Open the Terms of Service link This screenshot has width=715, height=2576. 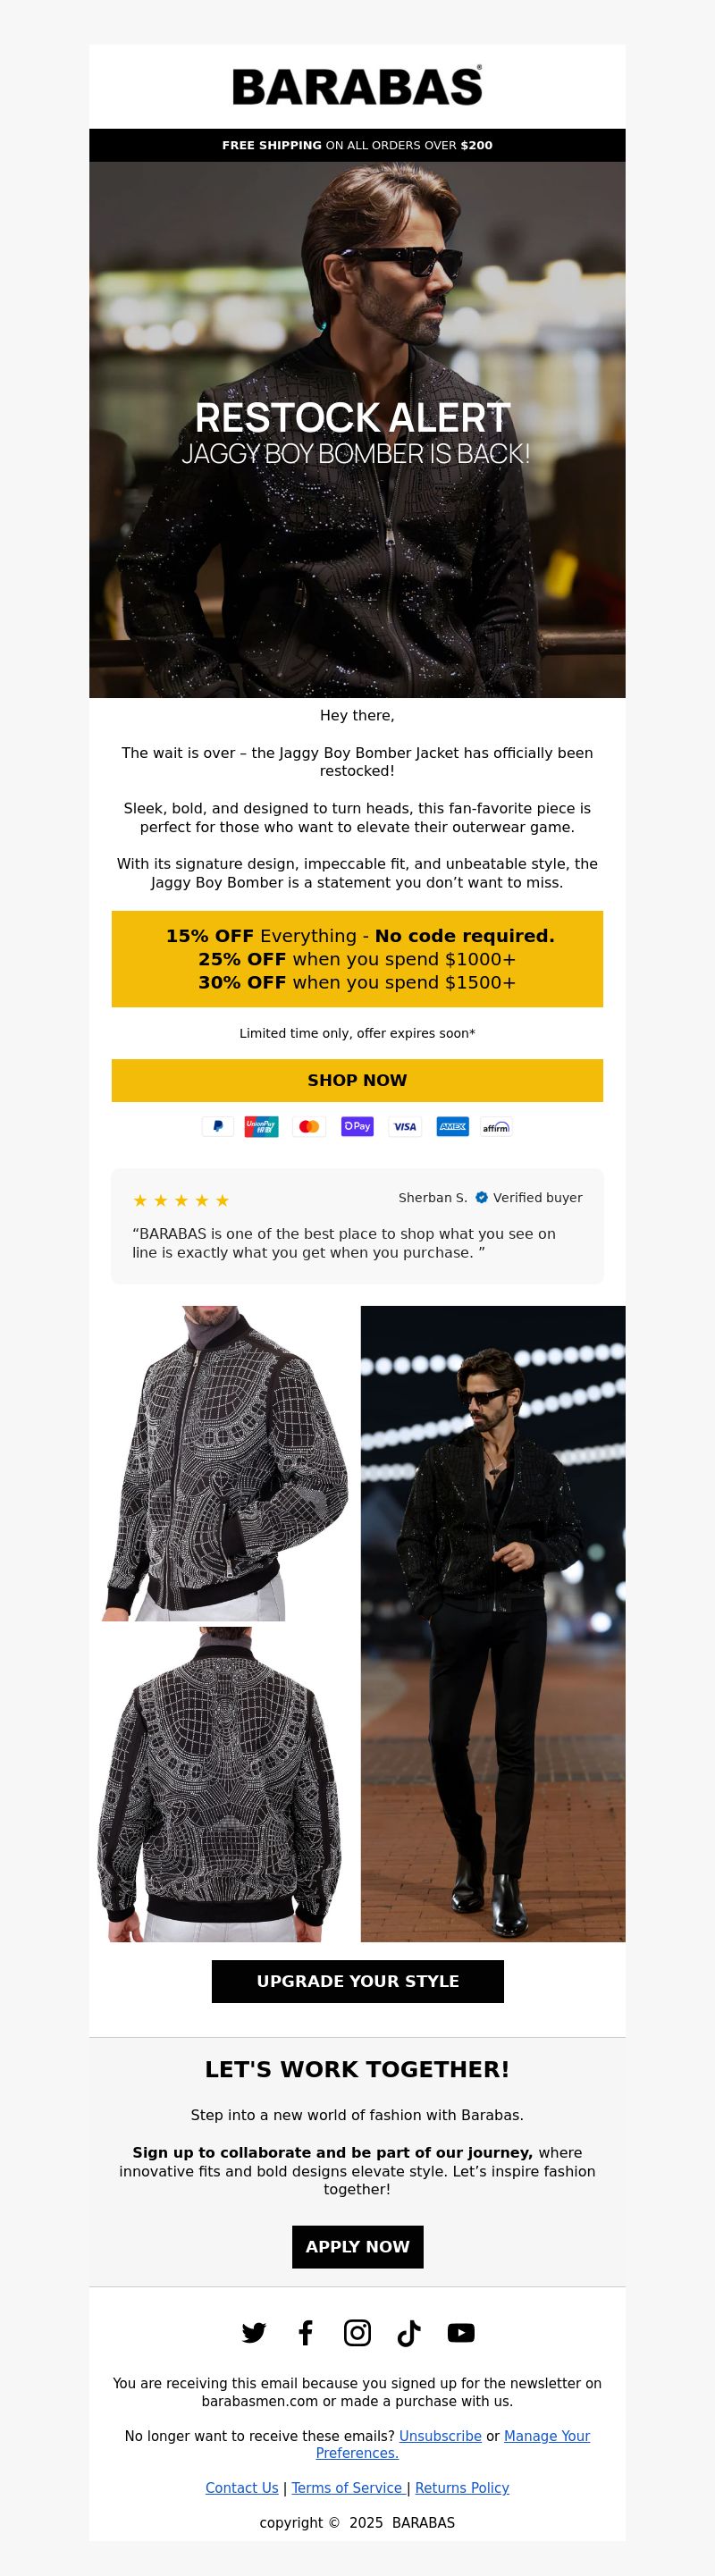click(349, 2488)
